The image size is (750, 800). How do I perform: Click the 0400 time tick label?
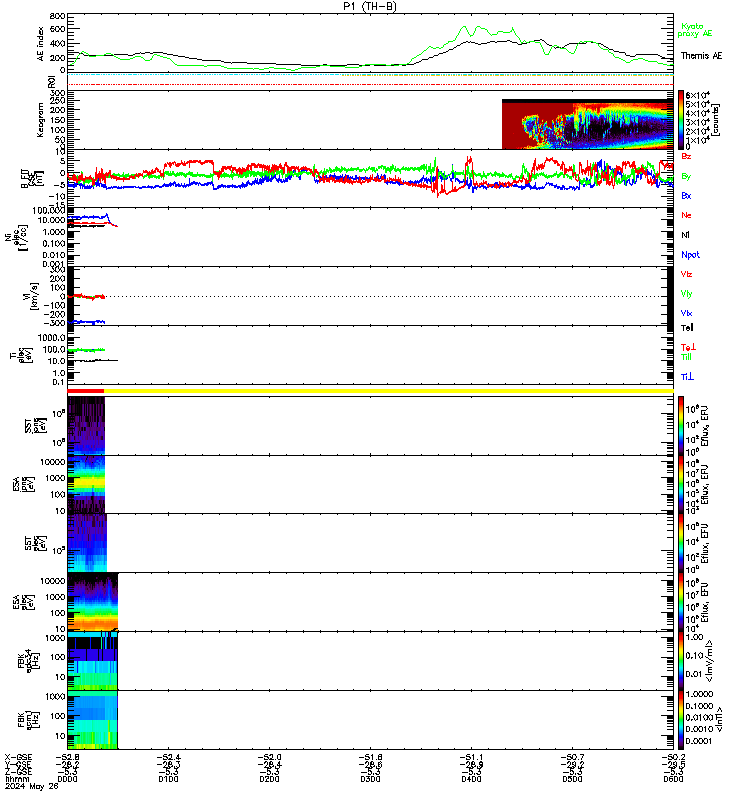tap(471, 780)
